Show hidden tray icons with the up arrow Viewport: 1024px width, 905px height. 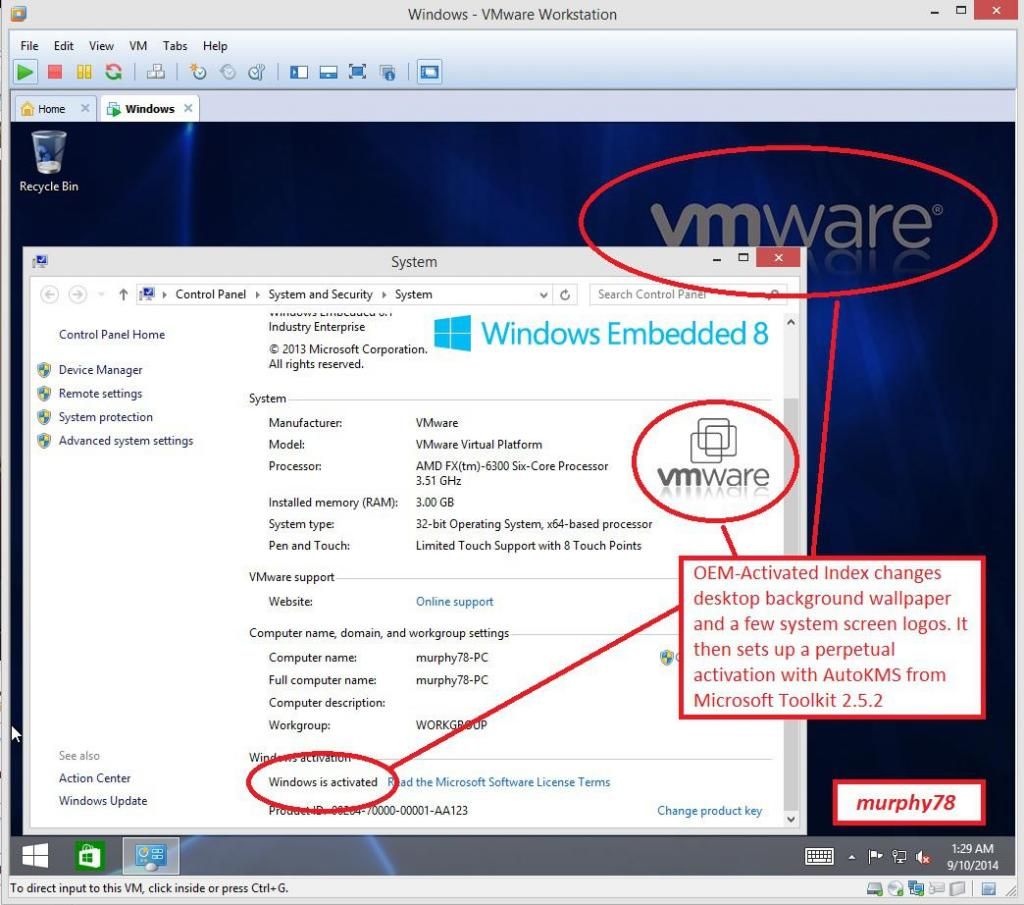[x=852, y=857]
